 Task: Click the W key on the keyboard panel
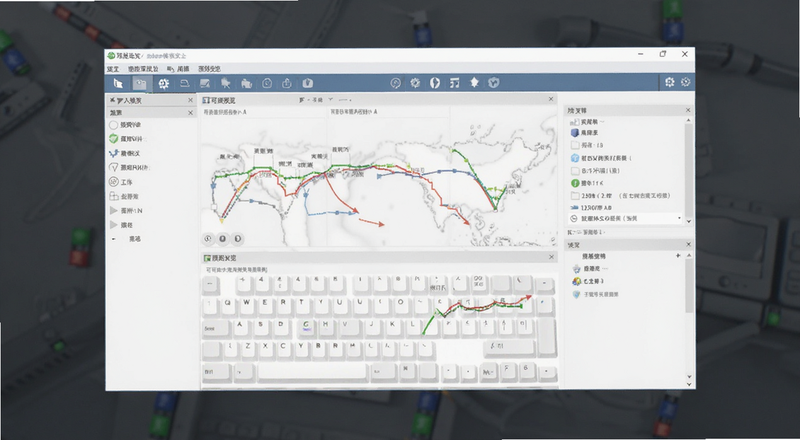pos(246,305)
